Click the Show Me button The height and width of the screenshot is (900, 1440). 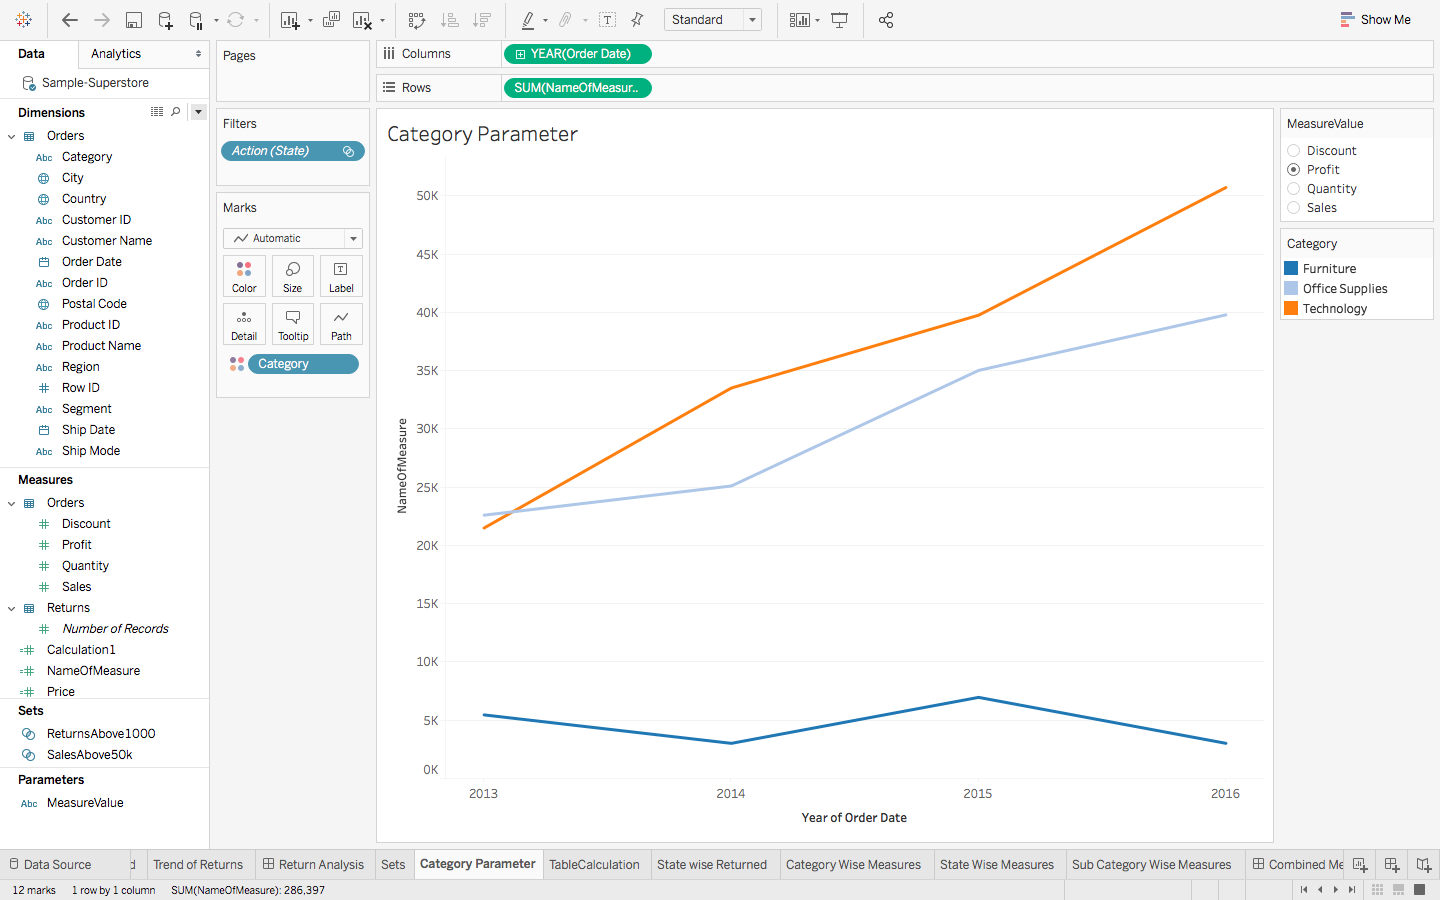pyautogui.click(x=1375, y=20)
